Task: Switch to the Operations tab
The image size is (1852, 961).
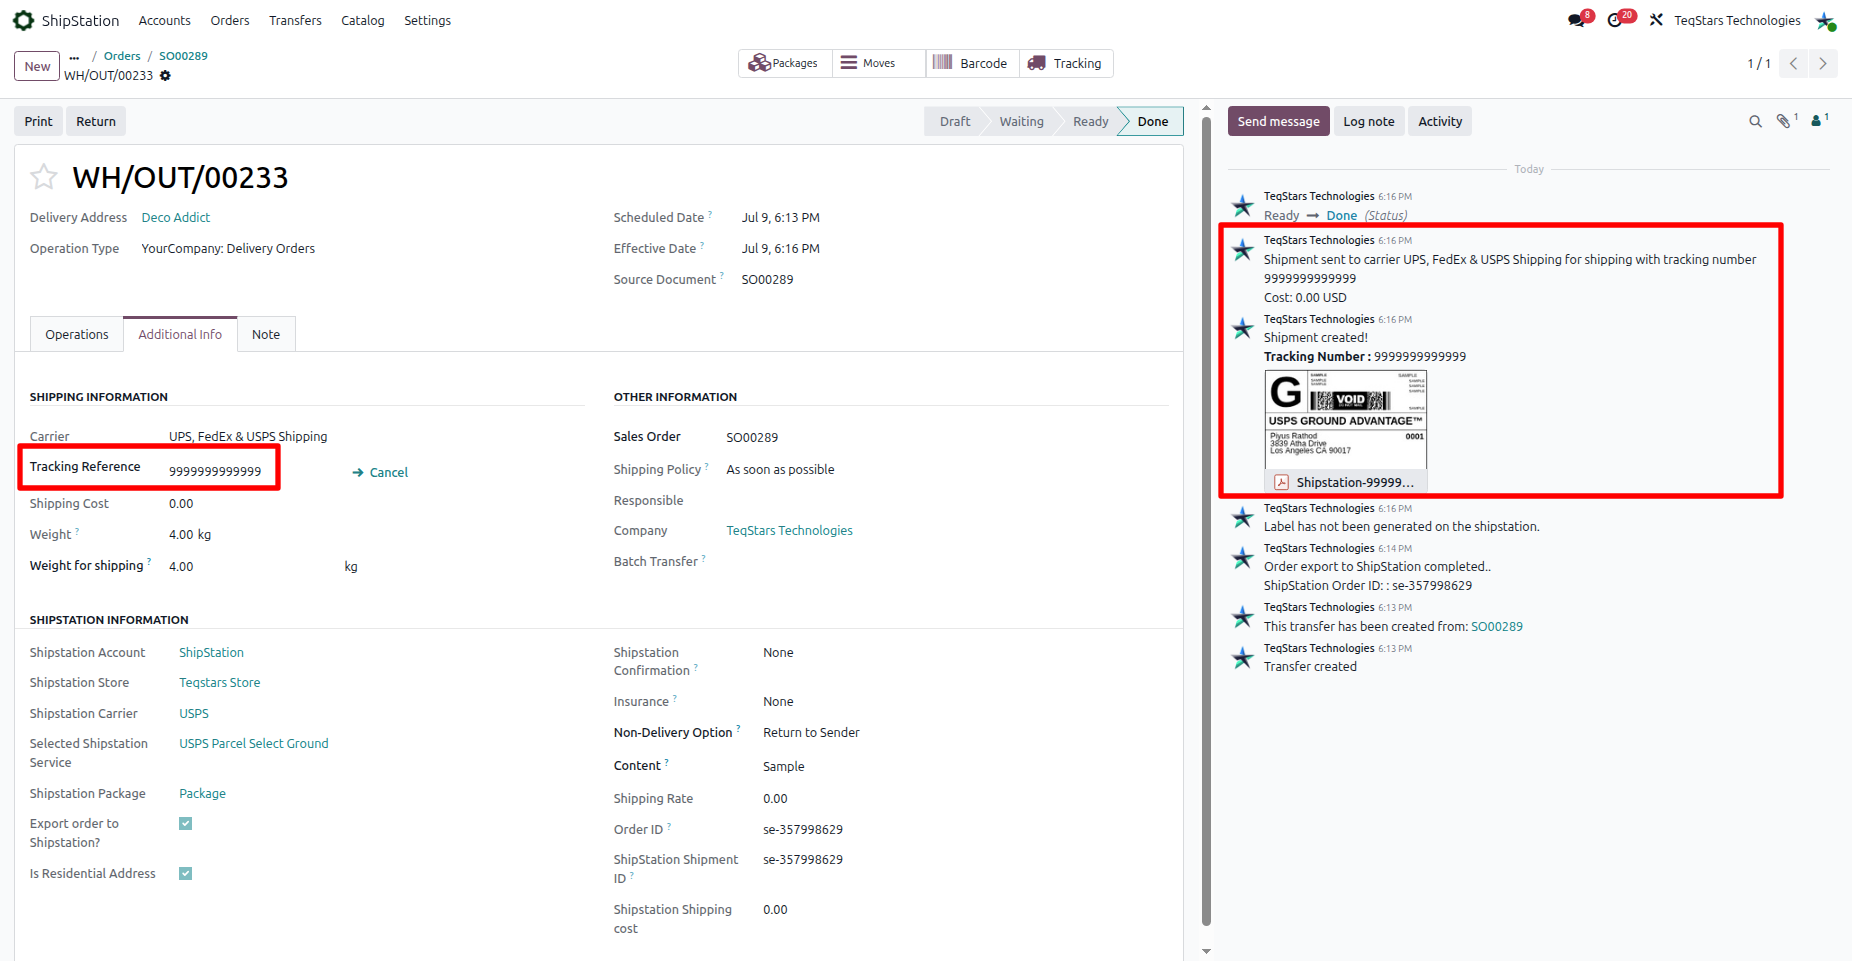Action: click(x=77, y=334)
